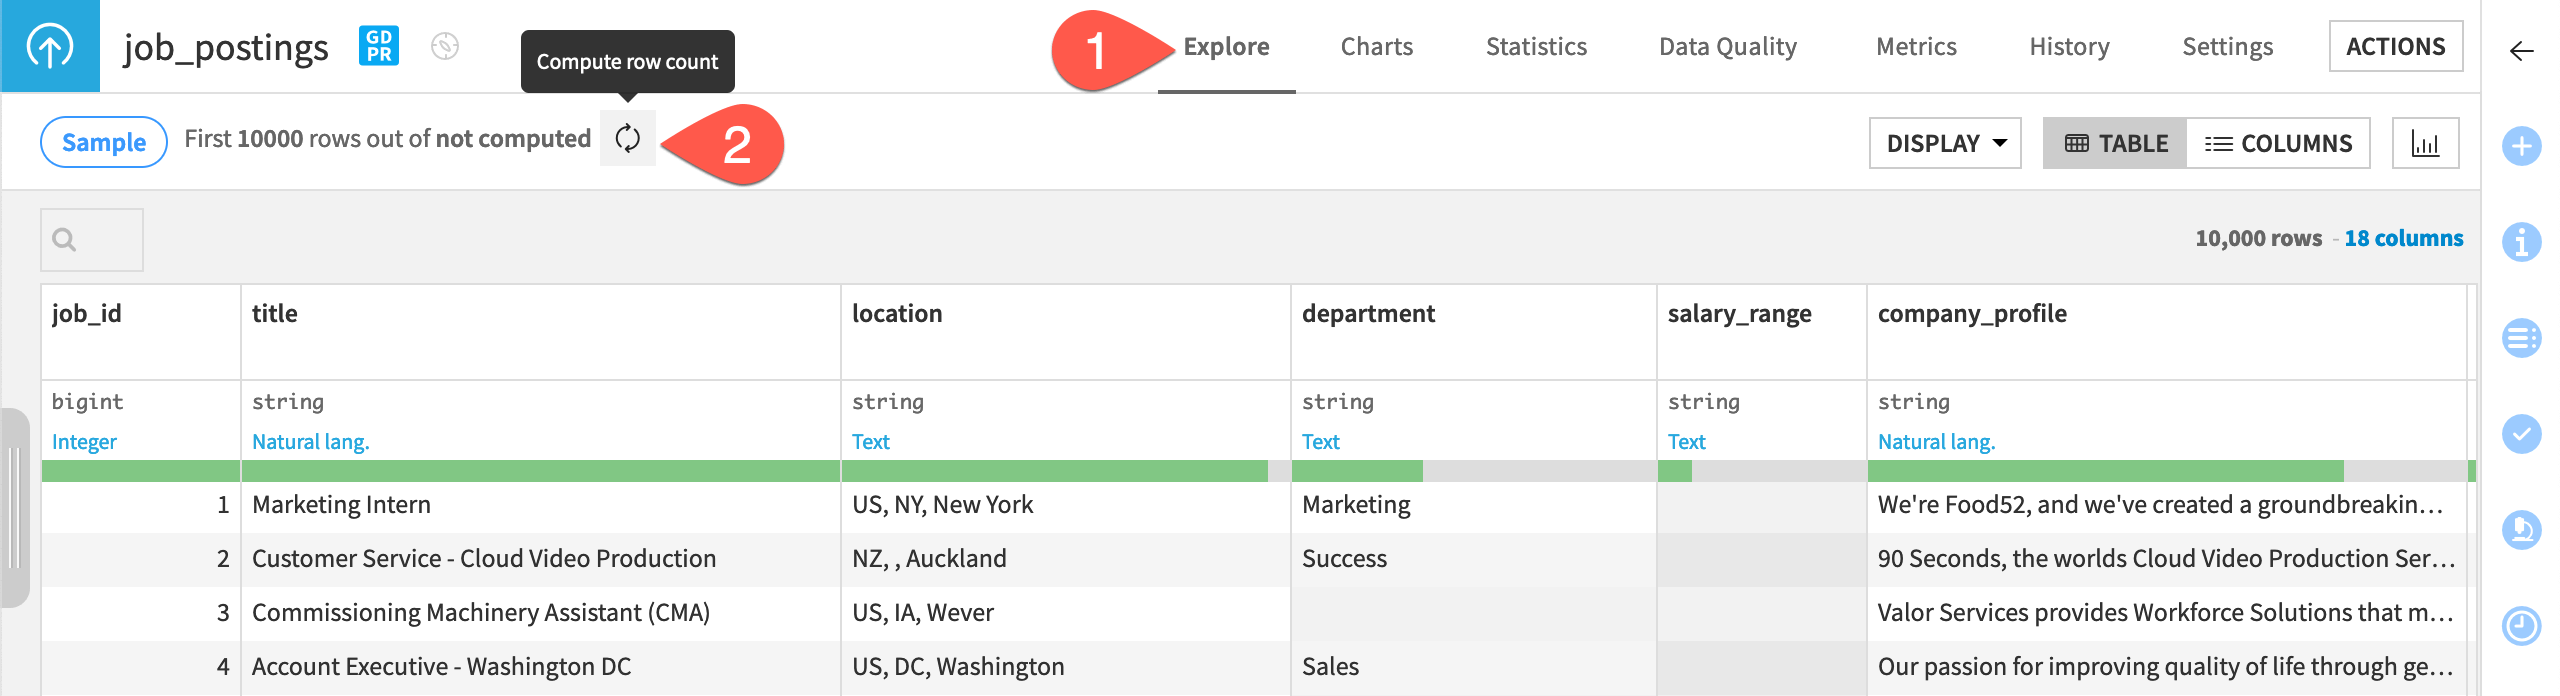
Task: Click the plus icon in the right sidebar
Action: point(2521,146)
